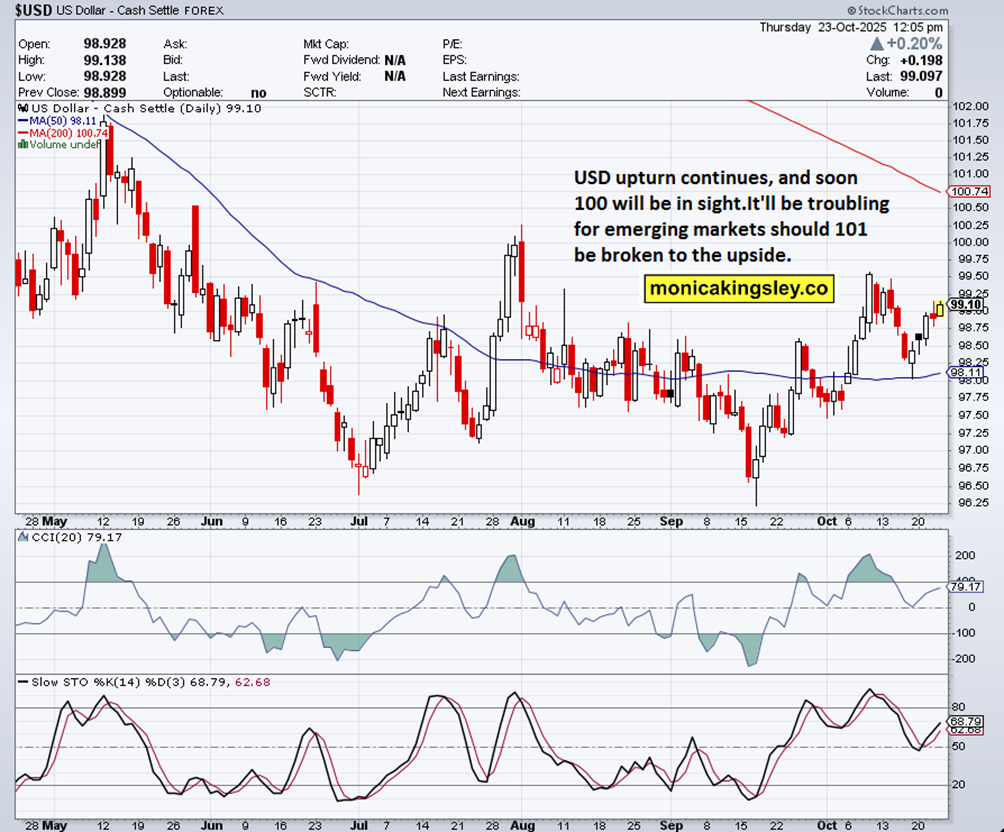Click the candlestick icon before US Dollar title
Screen dimensions: 1004x832
point(22,108)
